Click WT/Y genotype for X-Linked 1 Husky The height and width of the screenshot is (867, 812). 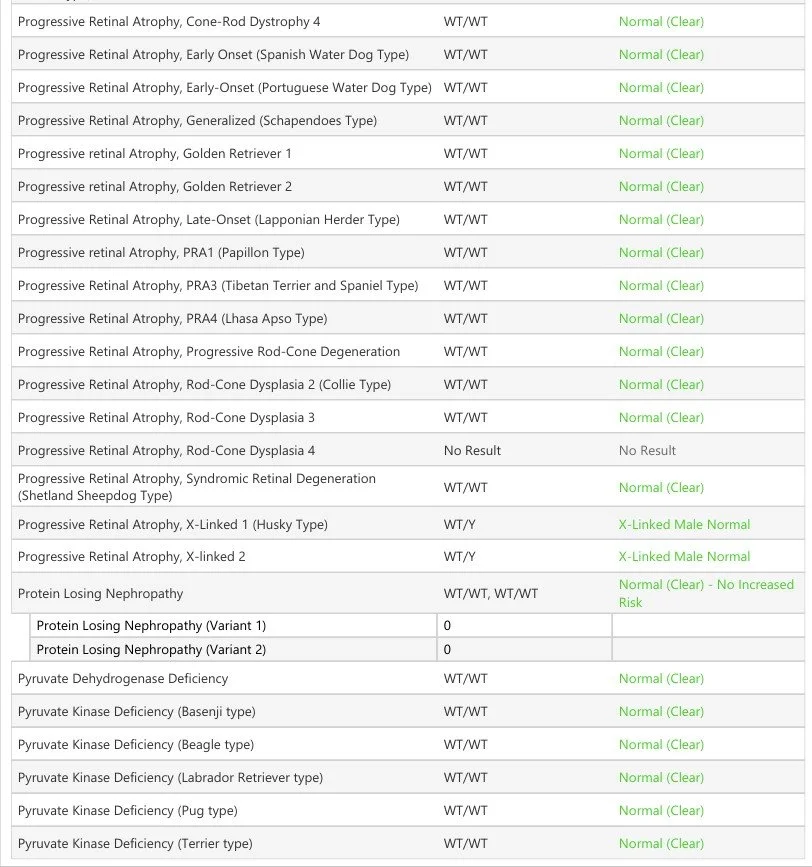pos(459,524)
